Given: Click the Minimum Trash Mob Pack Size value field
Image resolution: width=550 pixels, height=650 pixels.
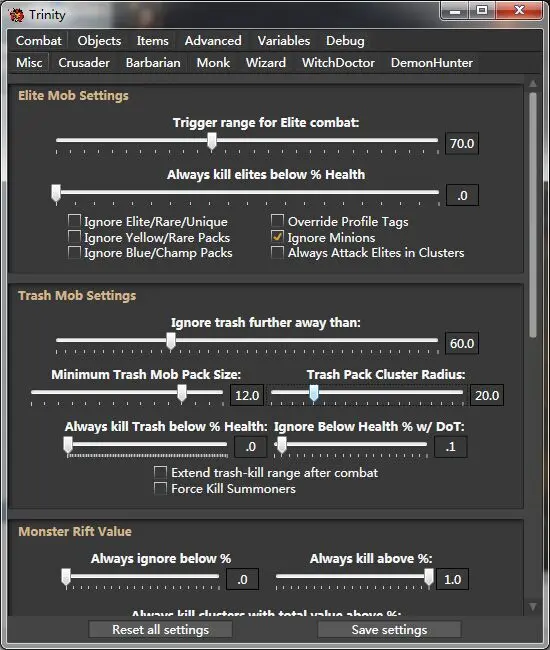Looking at the screenshot, I should click(x=247, y=395).
